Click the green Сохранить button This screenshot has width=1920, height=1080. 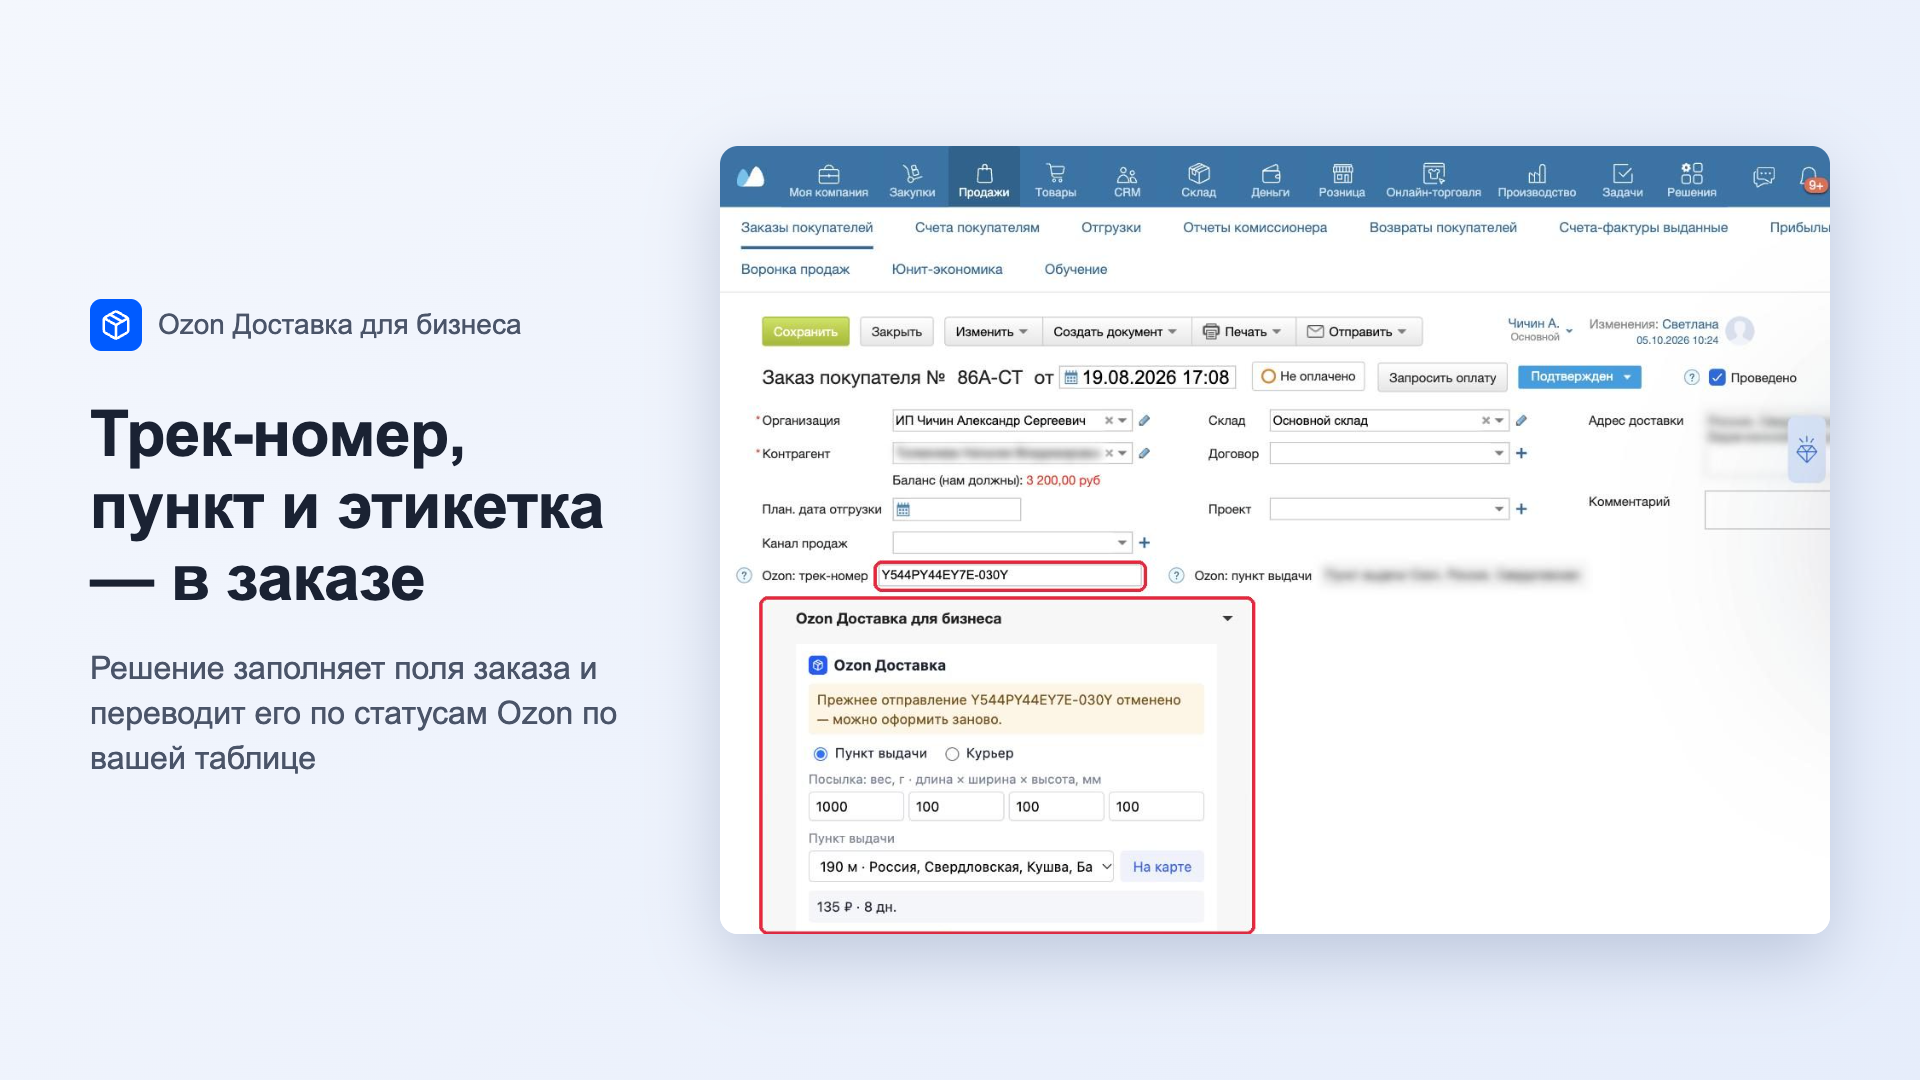pos(805,332)
